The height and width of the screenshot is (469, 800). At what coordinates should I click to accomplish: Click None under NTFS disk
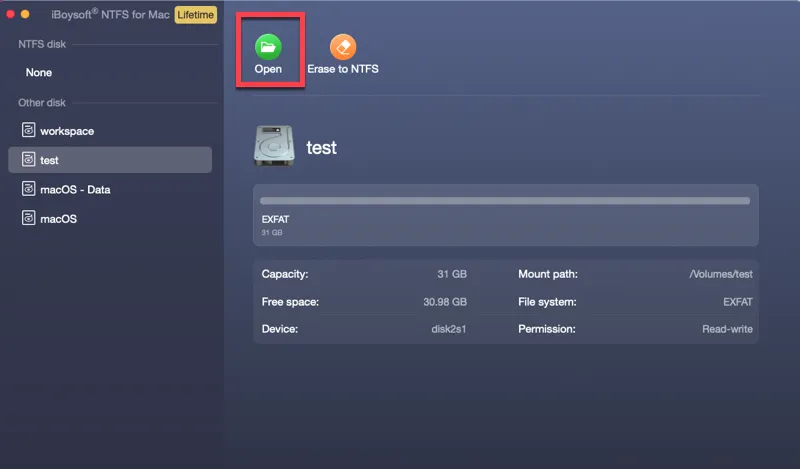(x=39, y=73)
